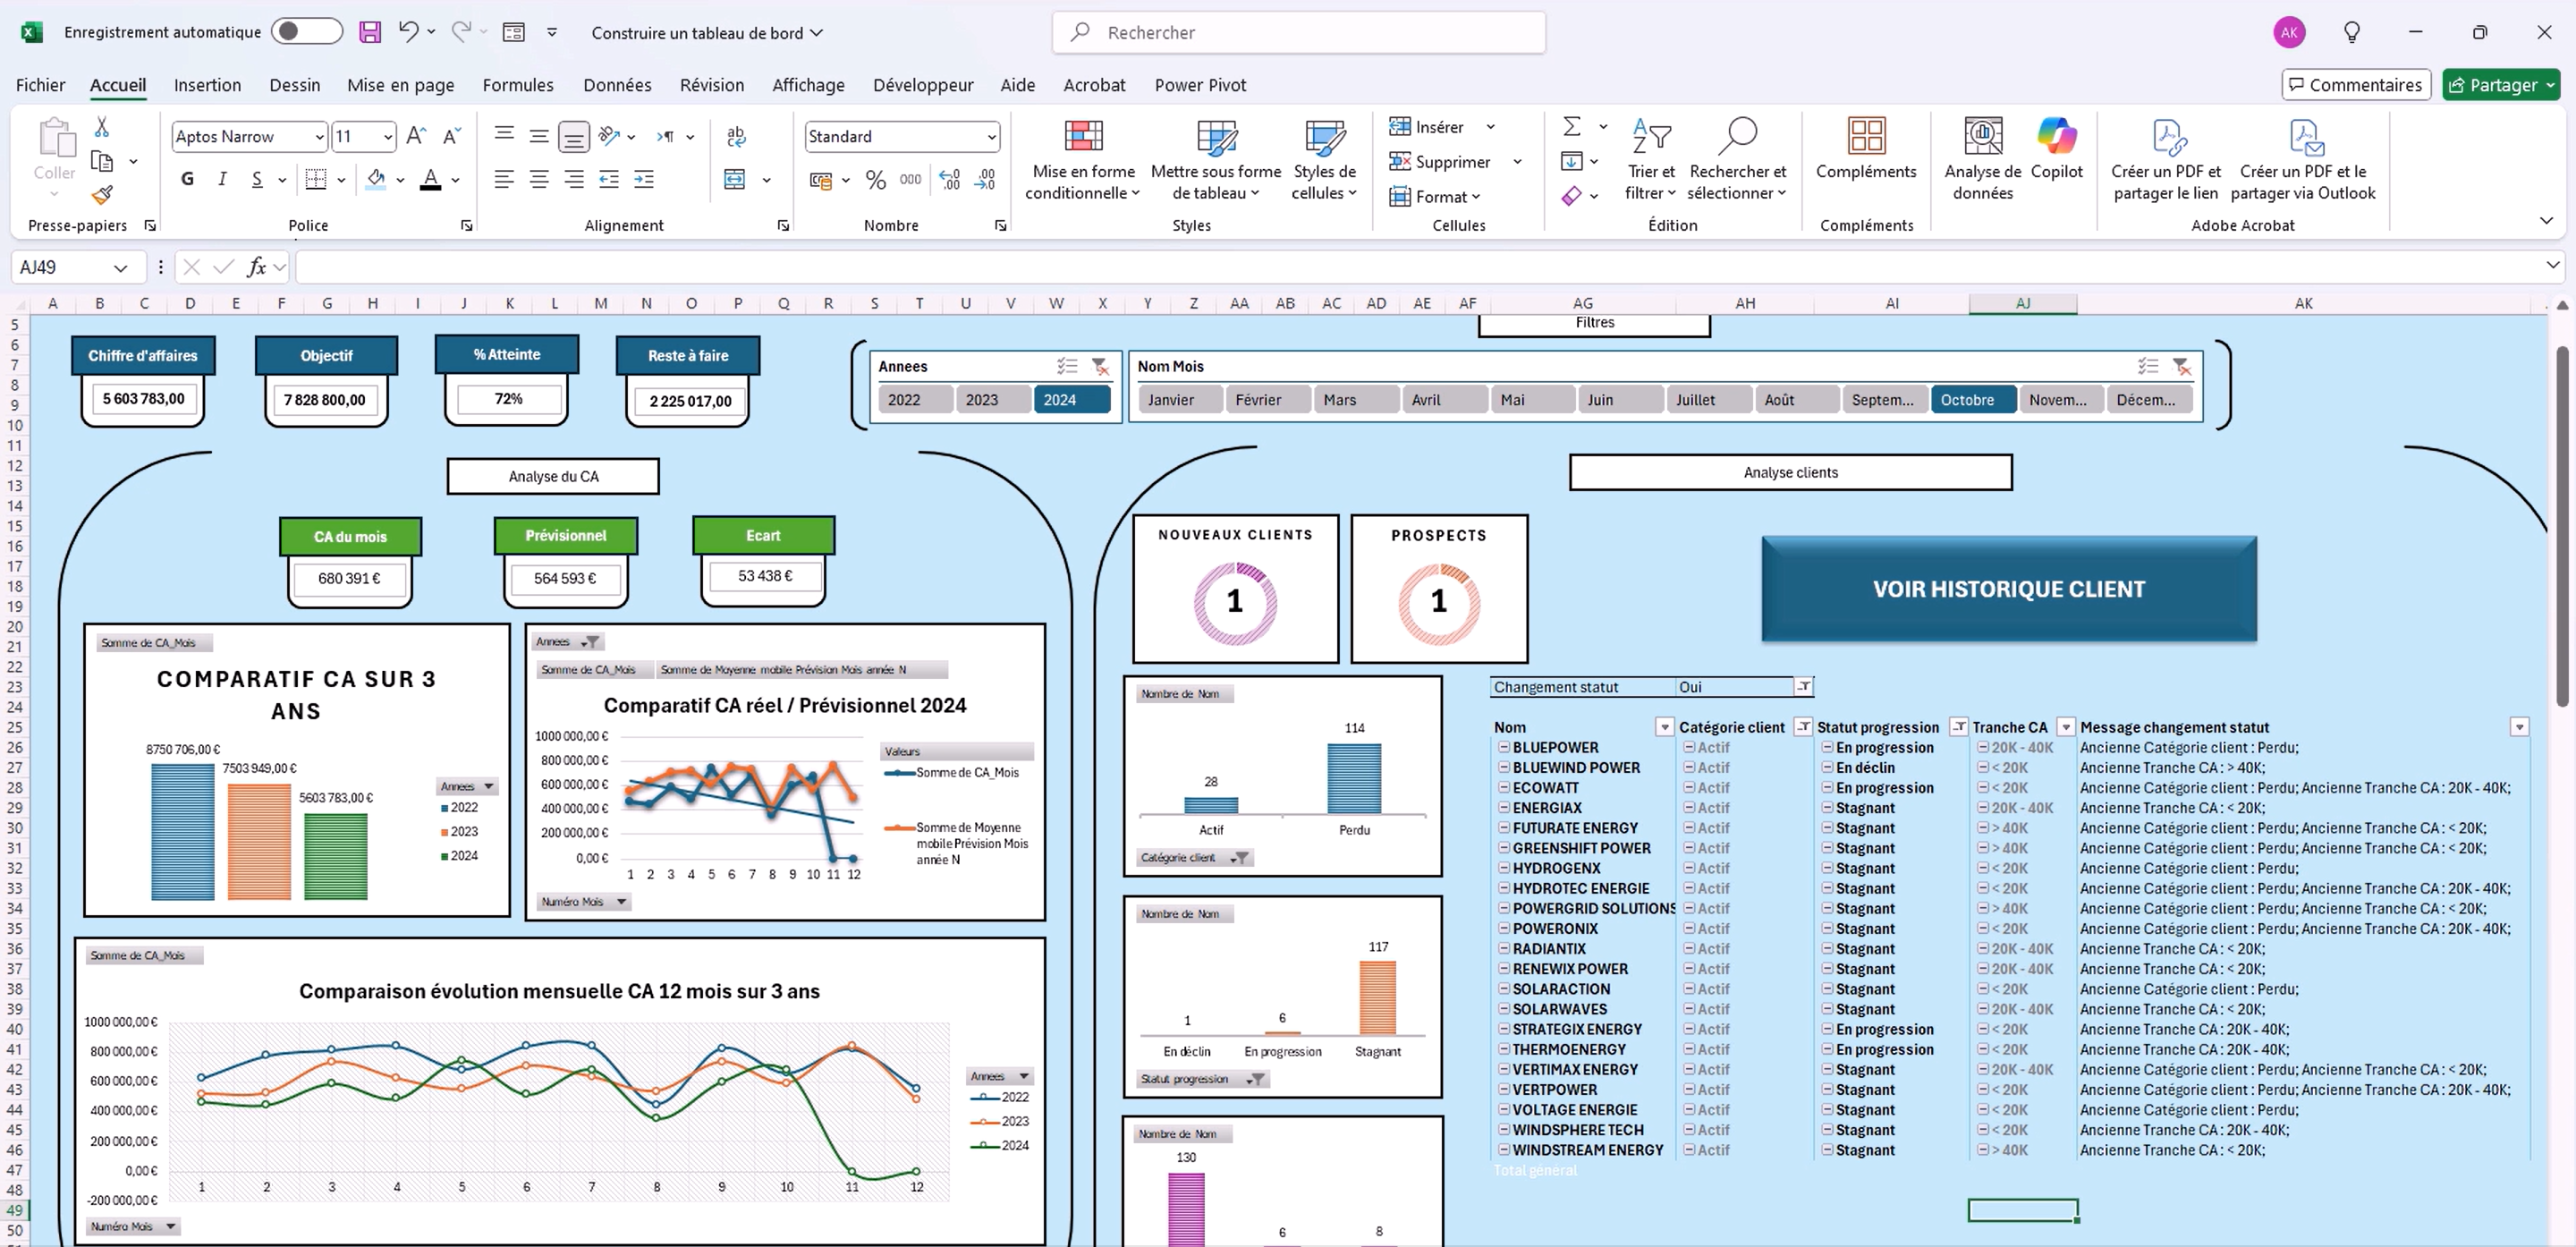Open the Catégorie client filter dropdown
Image resolution: width=2576 pixels, height=1247 pixels.
coord(1802,727)
